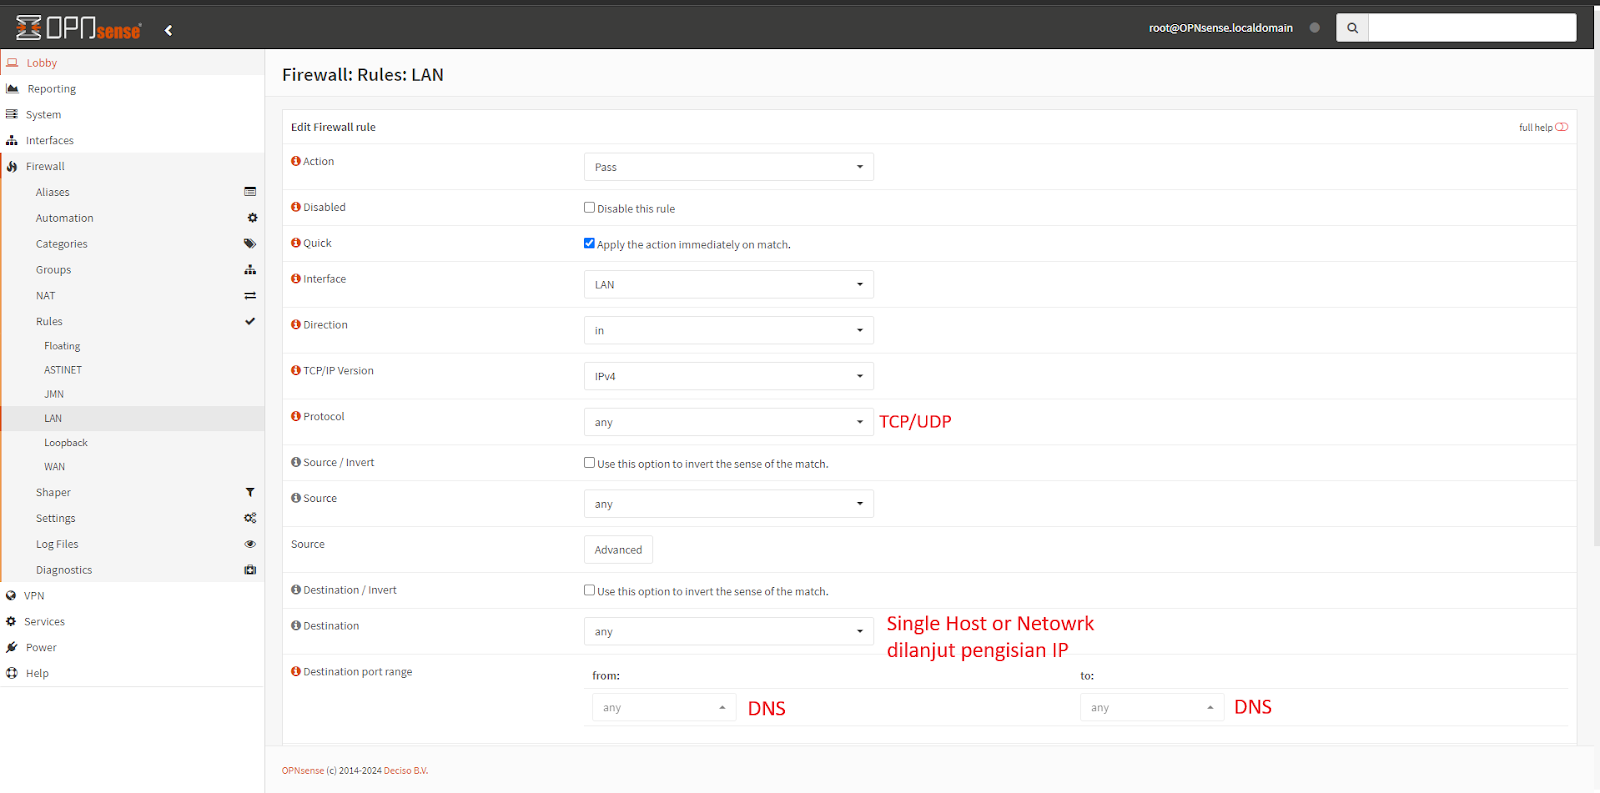
Task: Click the Aliases list icon
Action: pyautogui.click(x=250, y=192)
